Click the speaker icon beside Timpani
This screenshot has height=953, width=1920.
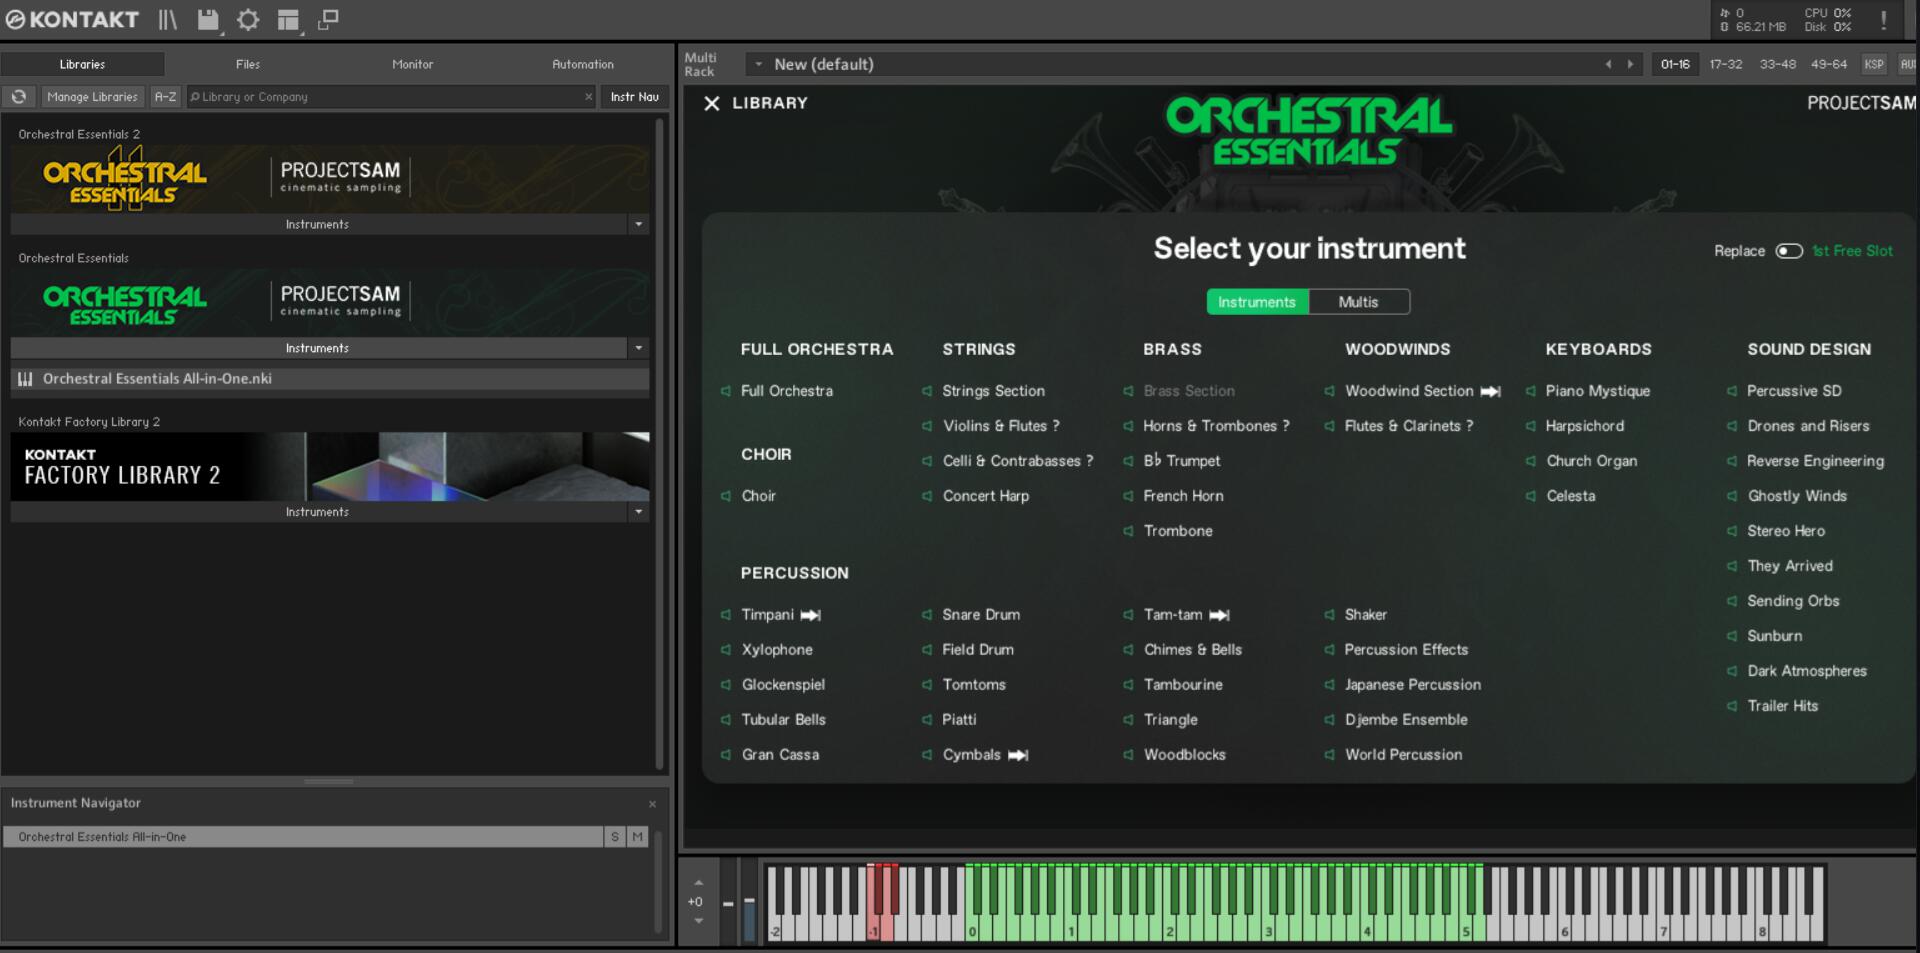click(726, 615)
